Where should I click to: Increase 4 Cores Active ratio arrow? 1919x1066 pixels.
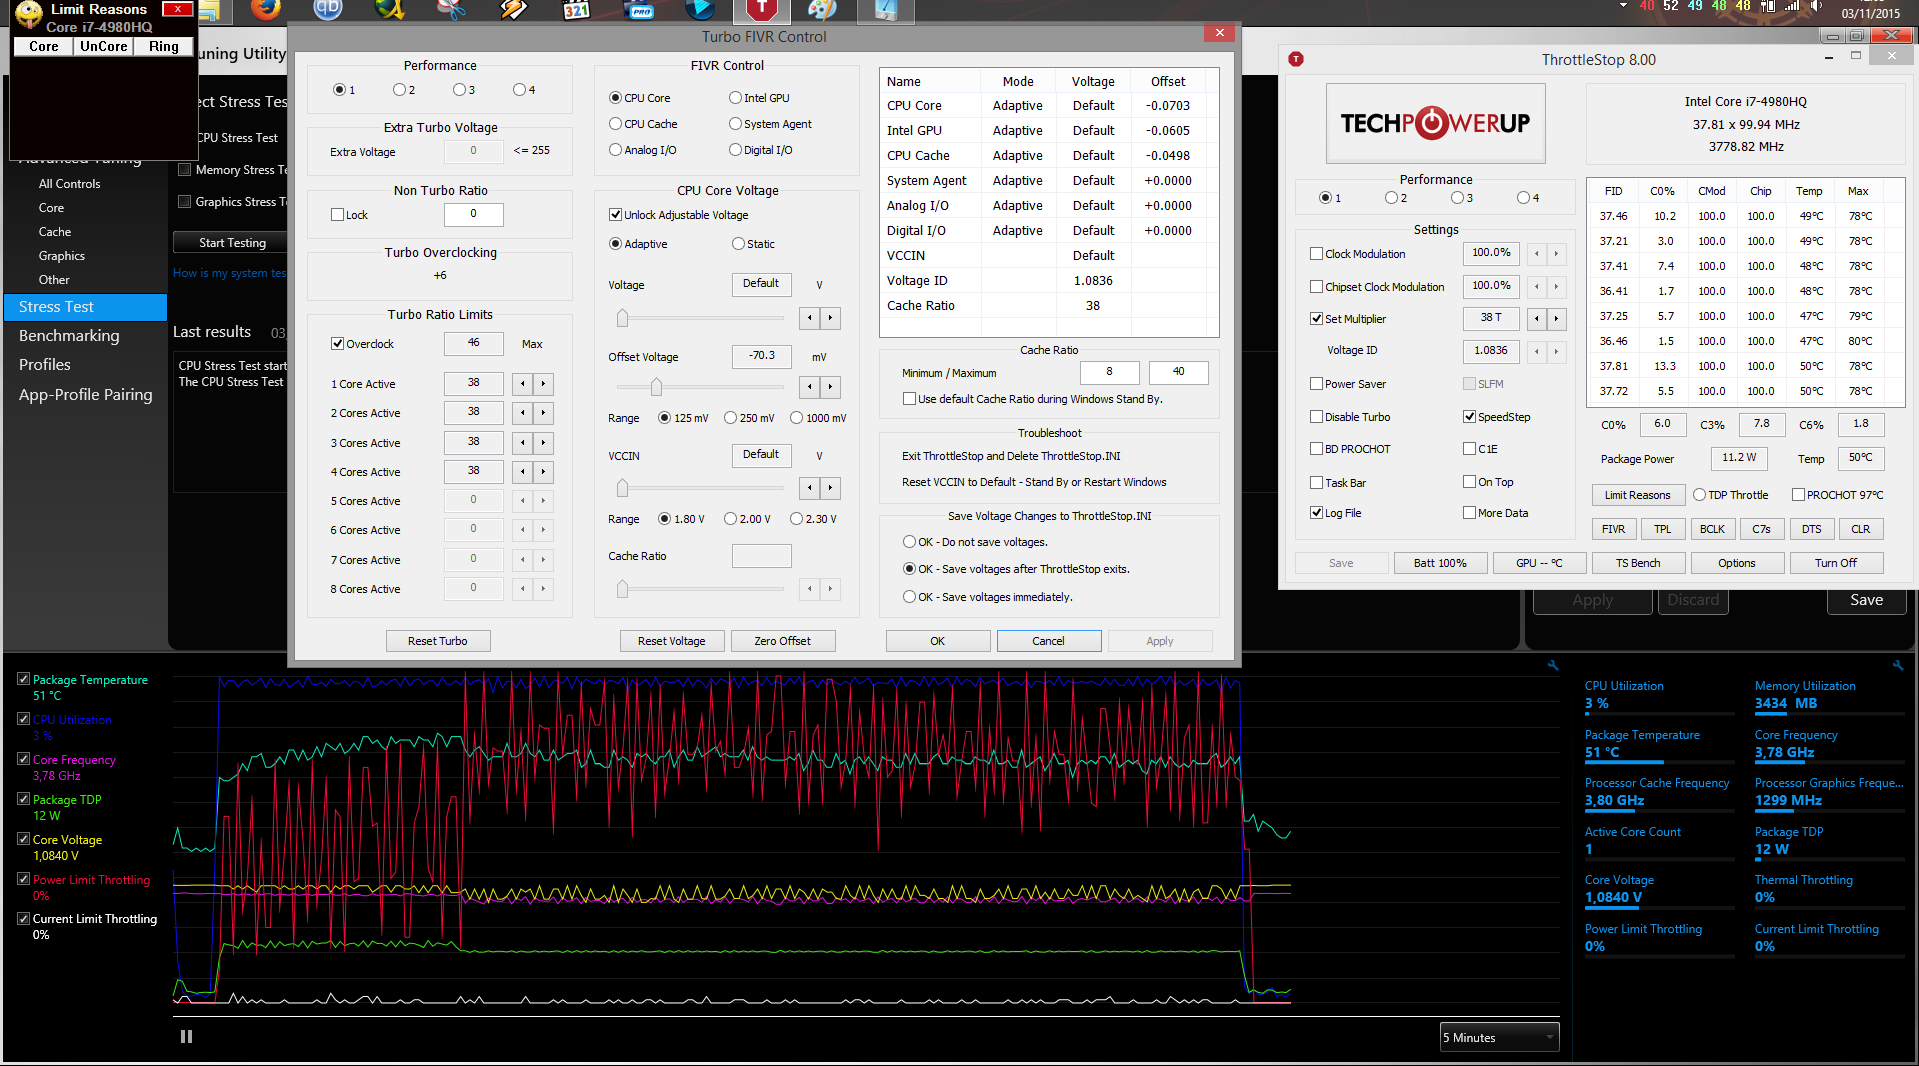543,472
